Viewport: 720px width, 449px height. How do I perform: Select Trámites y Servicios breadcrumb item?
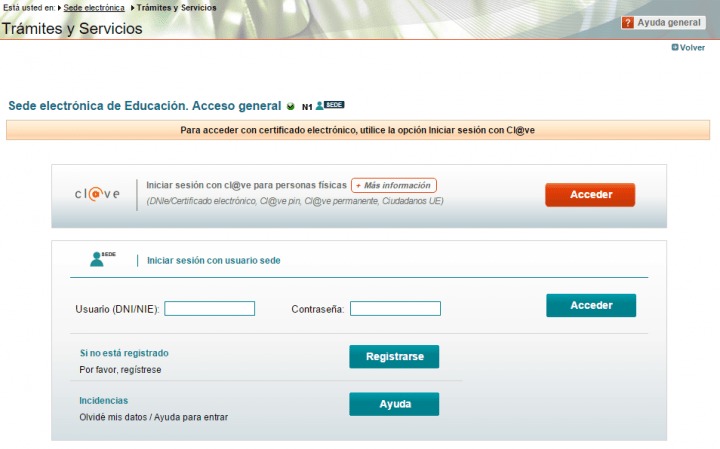[178, 7]
